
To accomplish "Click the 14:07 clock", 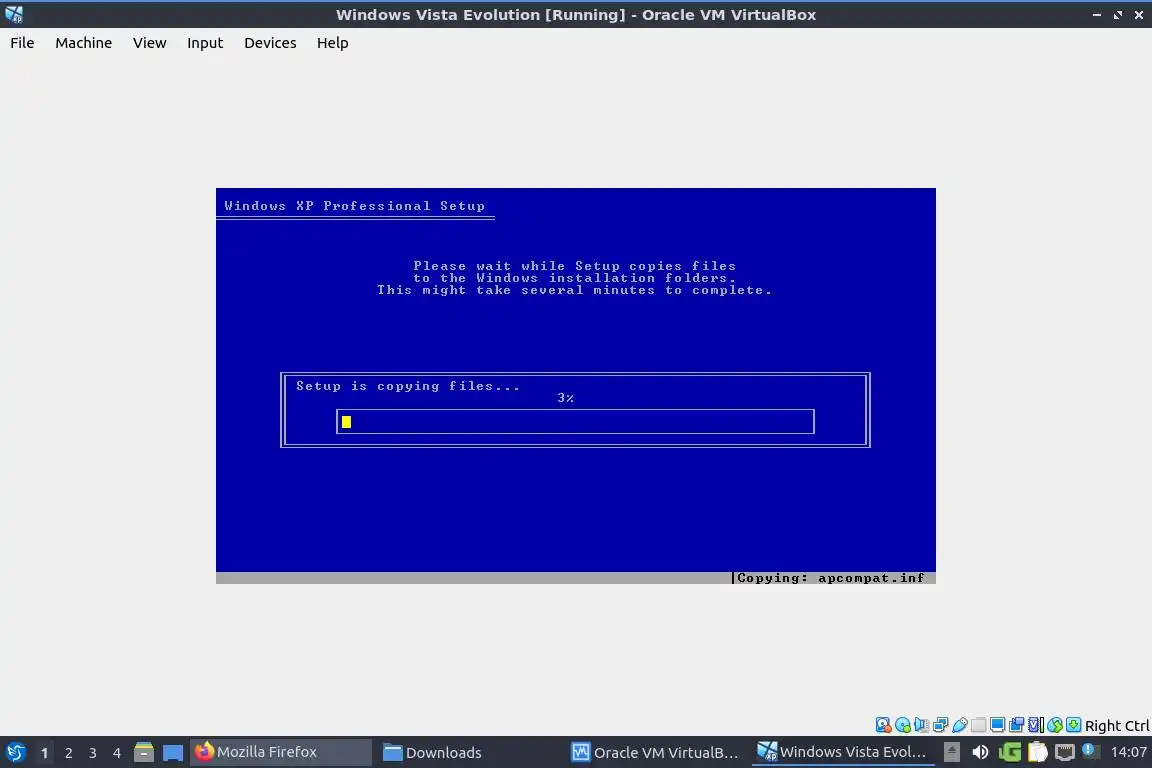I will 1129,752.
